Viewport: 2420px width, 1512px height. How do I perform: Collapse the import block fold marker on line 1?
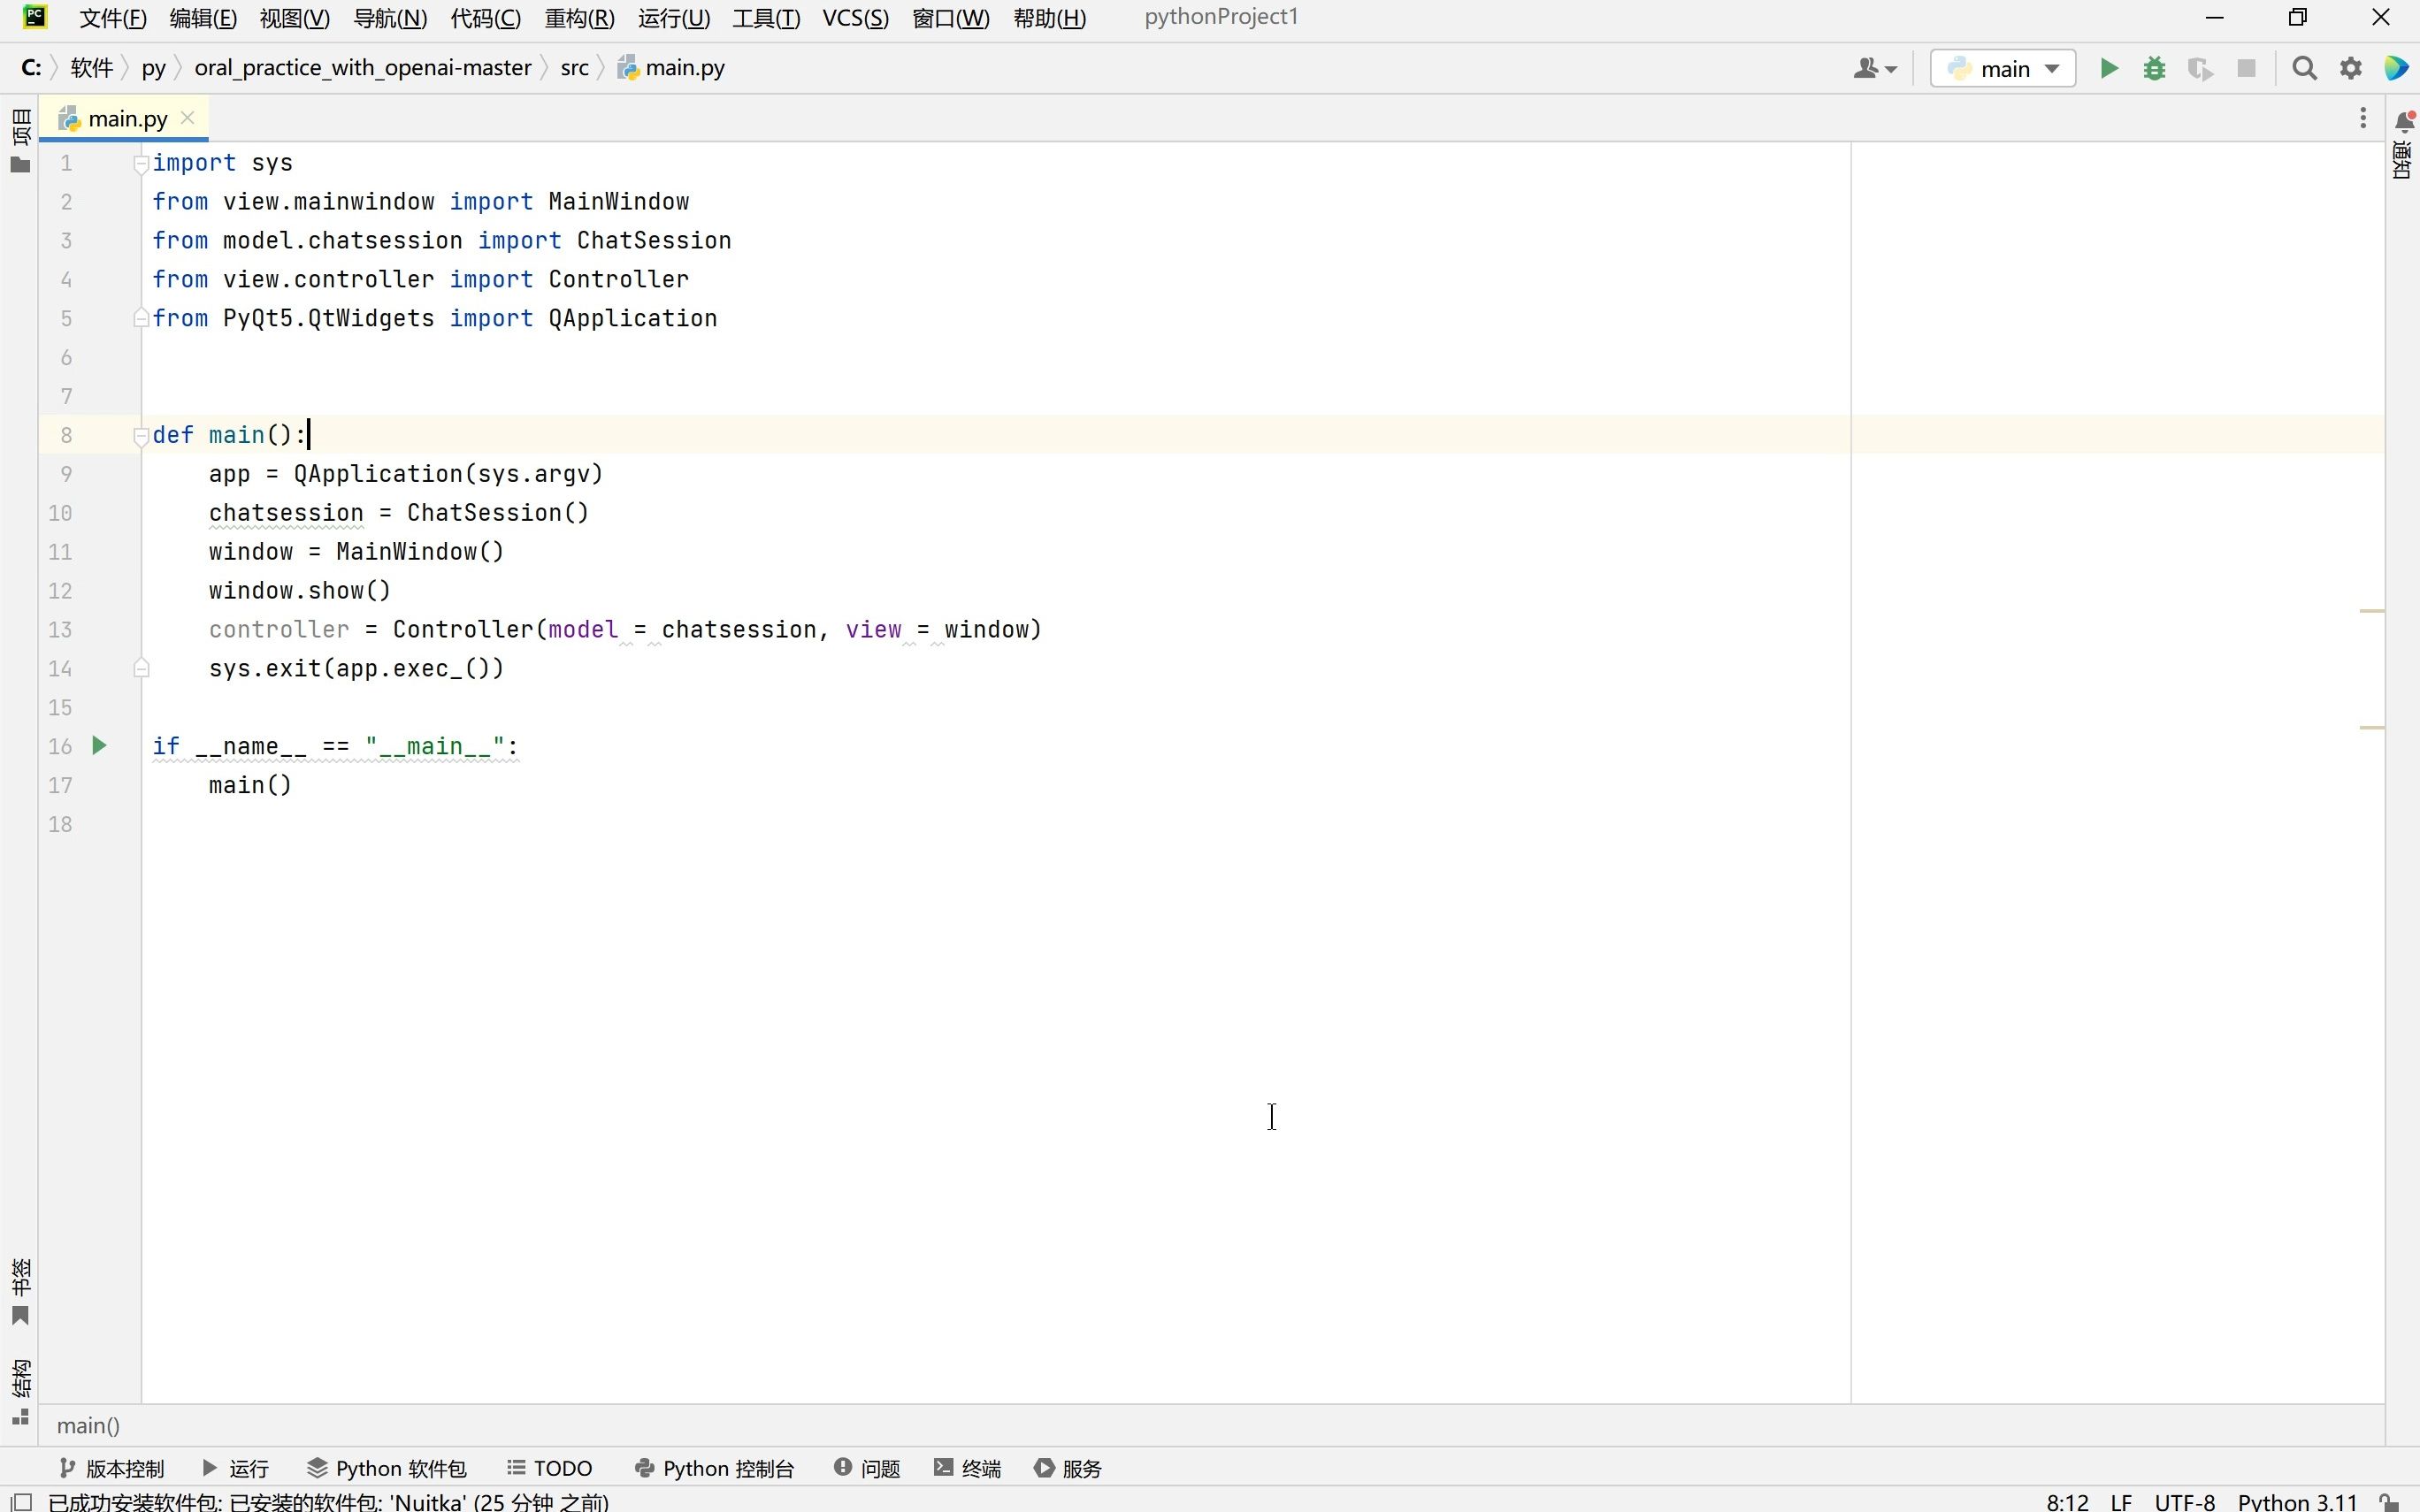click(141, 164)
